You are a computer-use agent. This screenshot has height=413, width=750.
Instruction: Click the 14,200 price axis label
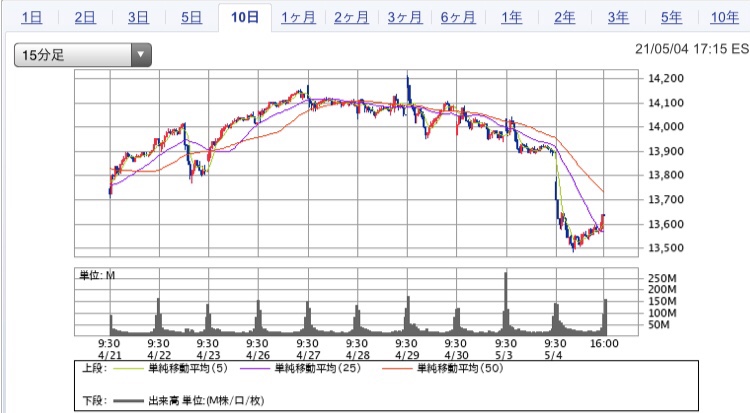click(x=666, y=78)
